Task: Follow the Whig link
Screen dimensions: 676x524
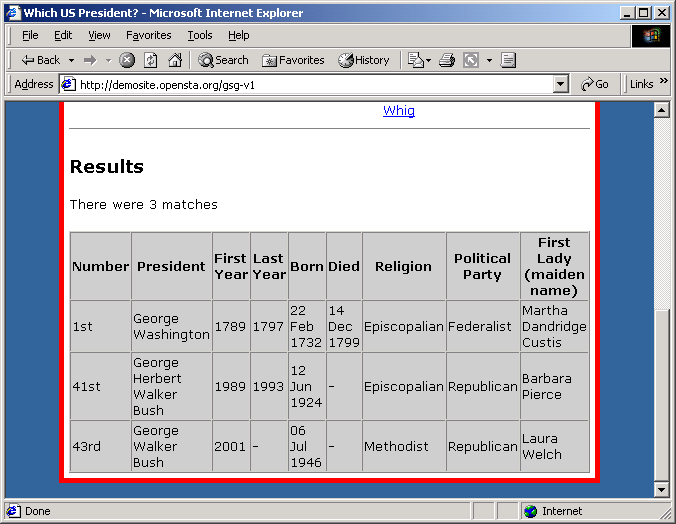Action: coord(399,110)
